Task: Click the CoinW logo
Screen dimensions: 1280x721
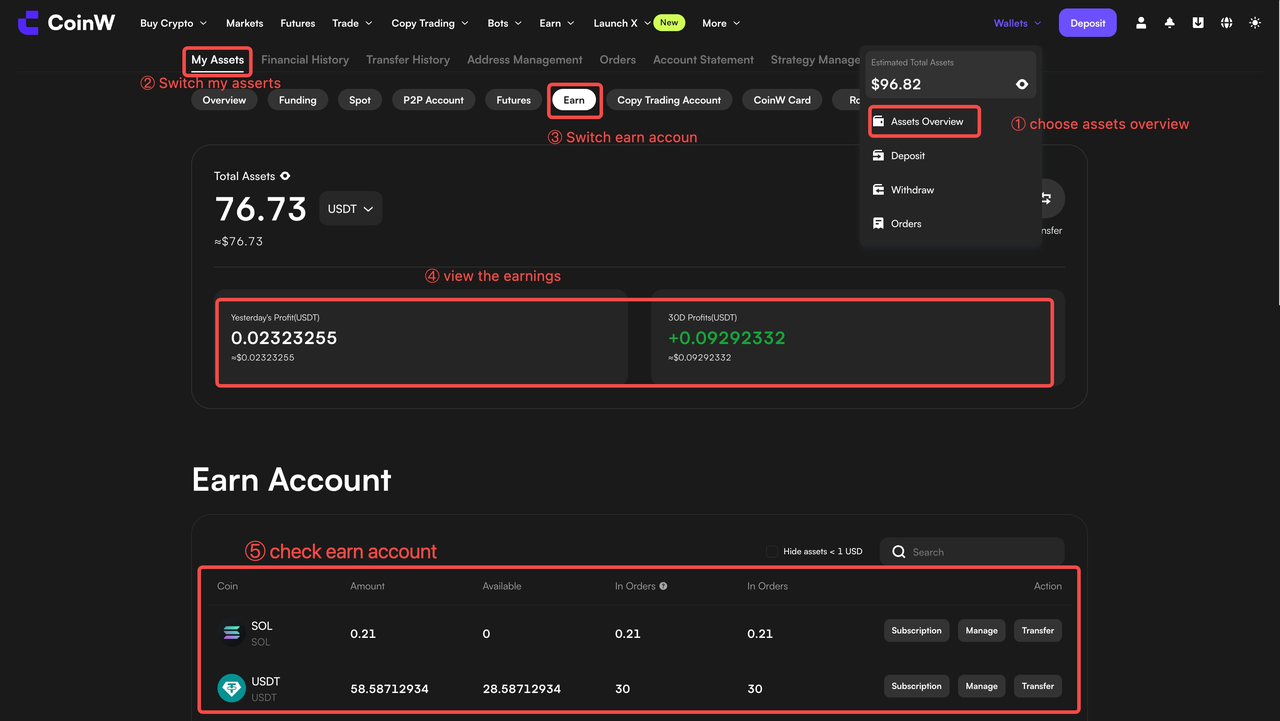Action: 66,22
